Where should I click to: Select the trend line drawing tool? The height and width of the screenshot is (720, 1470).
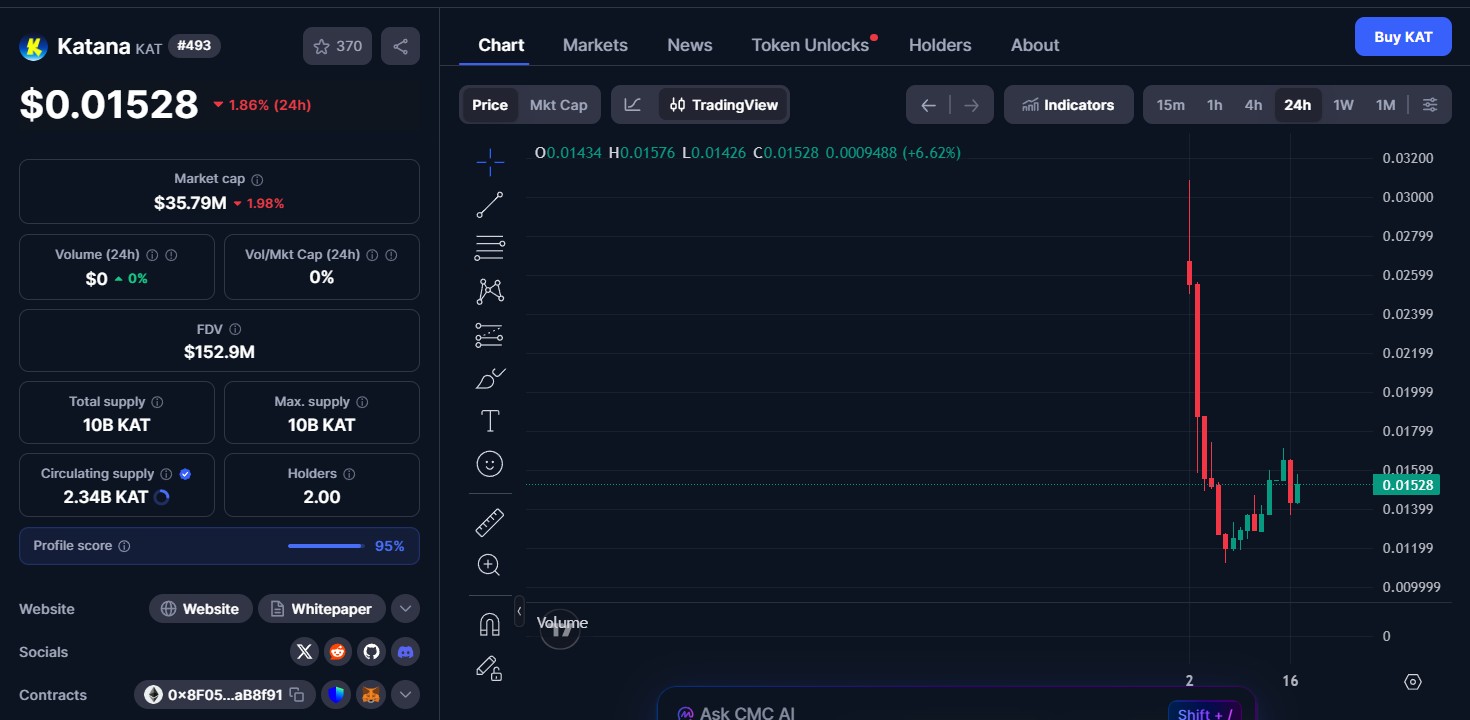click(489, 204)
